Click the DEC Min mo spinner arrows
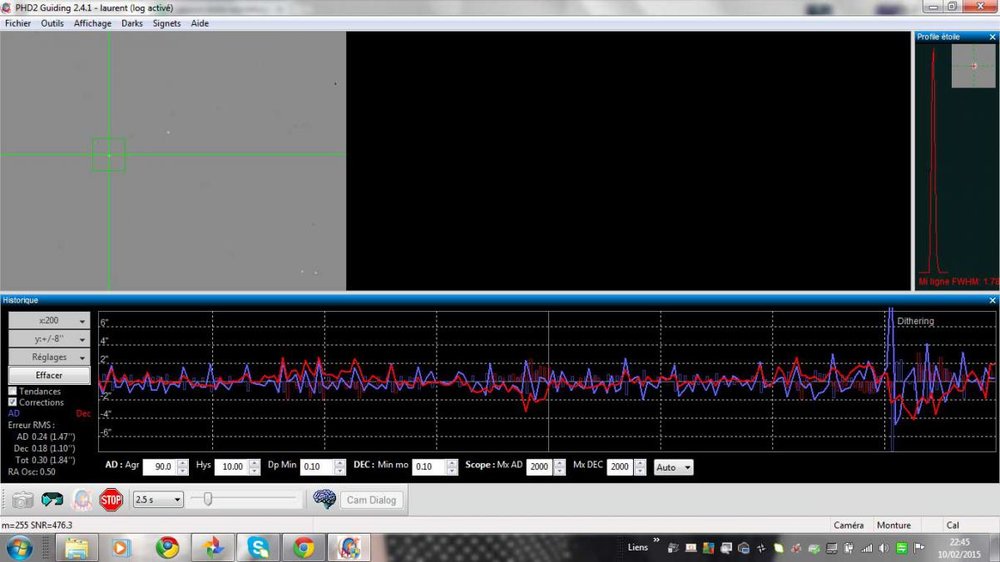The width and height of the screenshot is (1000, 562). pyautogui.click(x=452, y=467)
